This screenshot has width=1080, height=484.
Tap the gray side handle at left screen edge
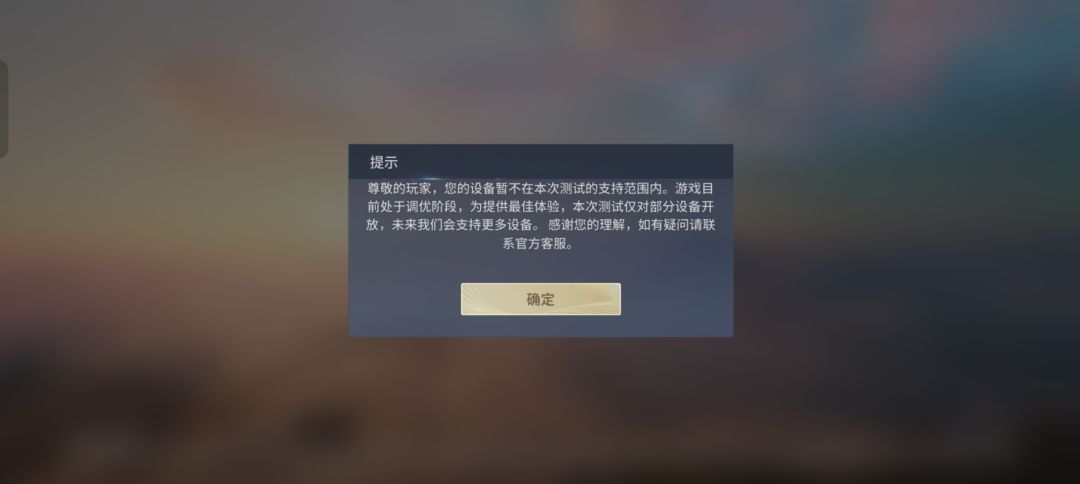[3, 109]
